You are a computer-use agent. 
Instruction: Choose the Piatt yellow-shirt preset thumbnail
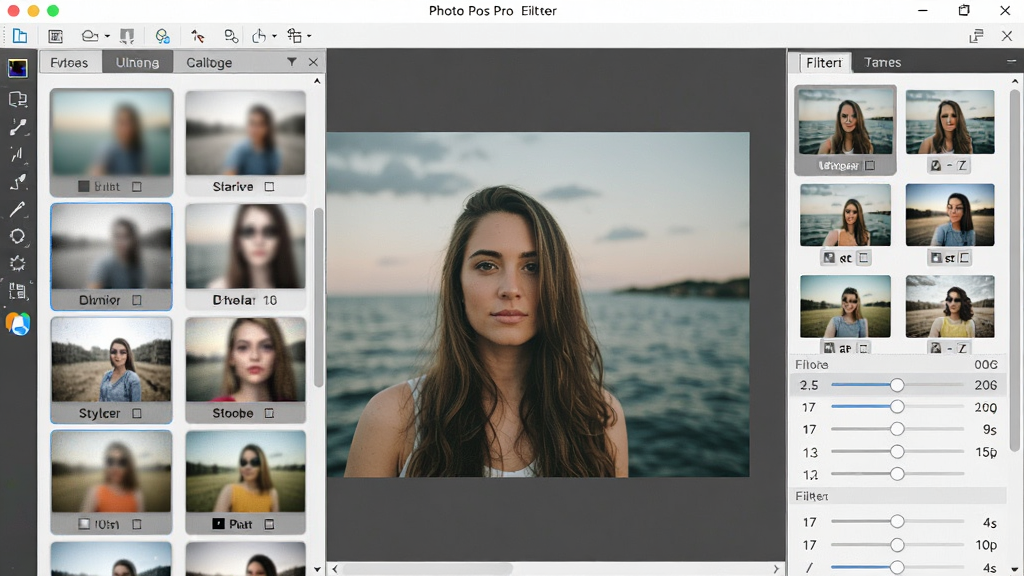(246, 472)
